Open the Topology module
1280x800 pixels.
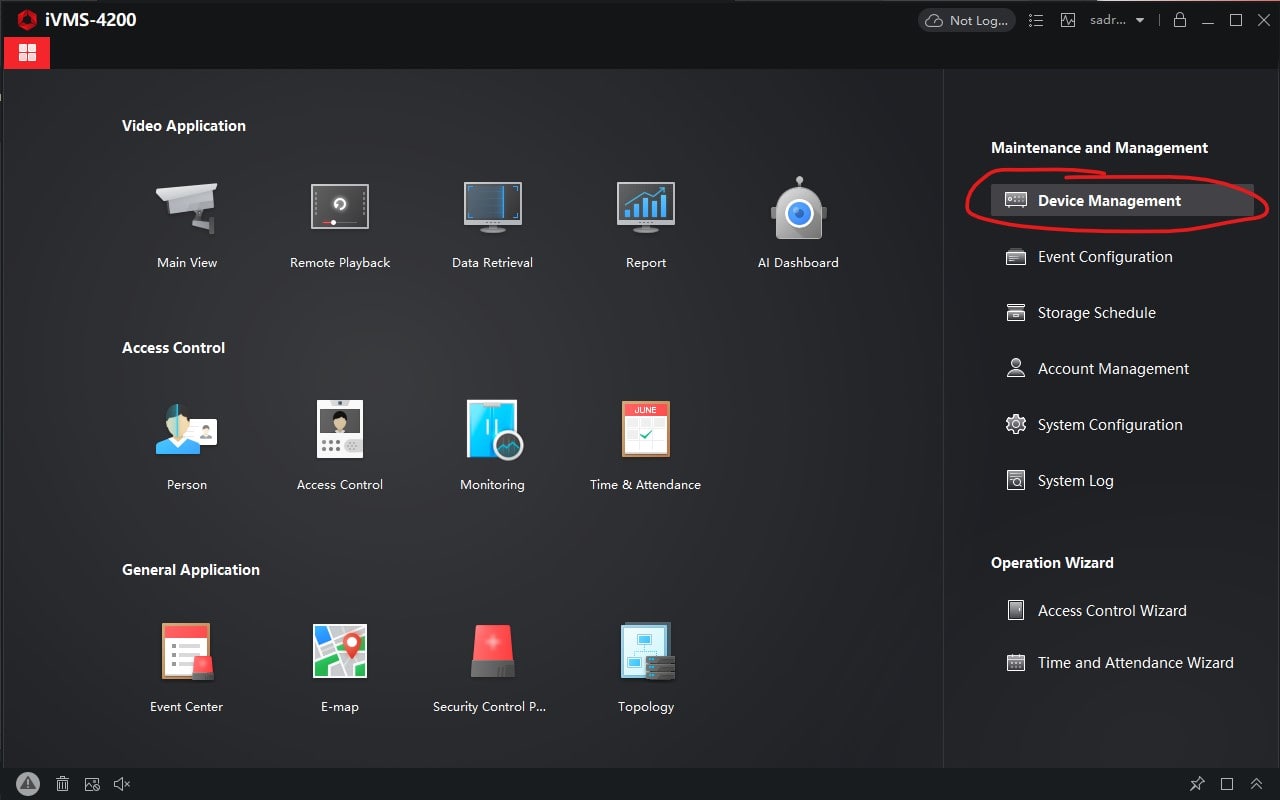coord(646,652)
